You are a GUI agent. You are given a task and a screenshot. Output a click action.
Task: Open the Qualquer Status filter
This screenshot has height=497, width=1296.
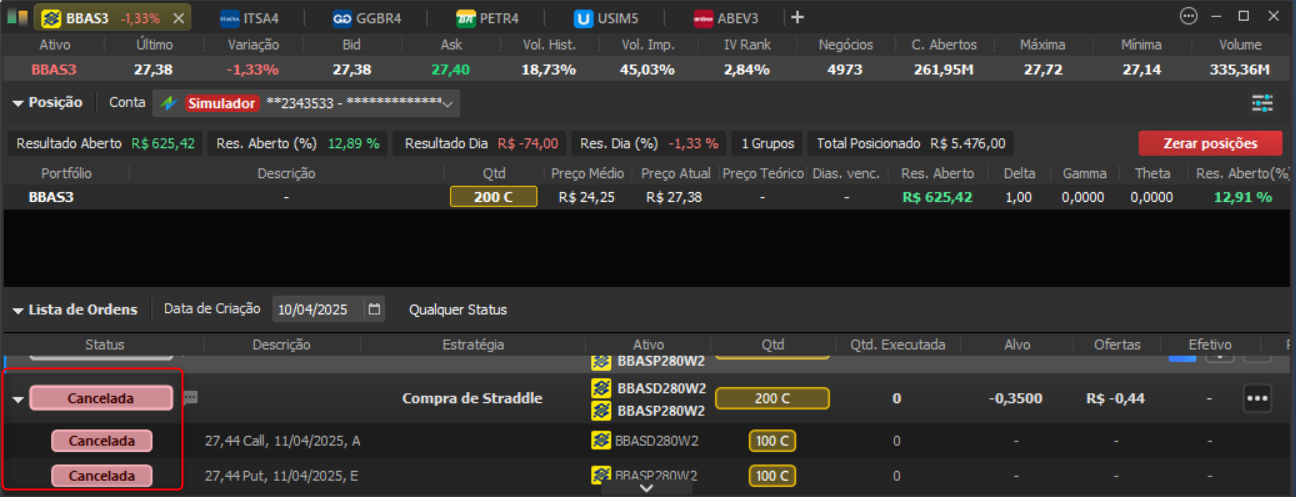click(x=458, y=310)
